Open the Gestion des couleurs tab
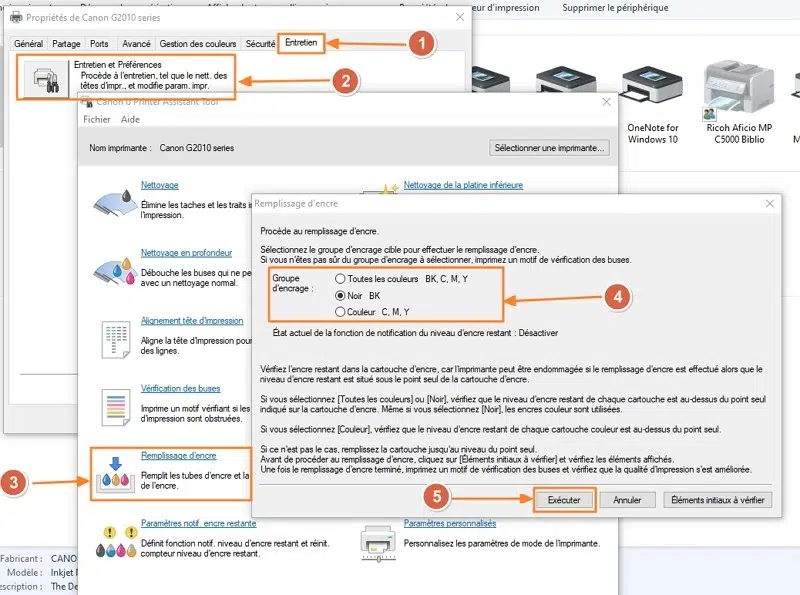The image size is (800, 595). click(197, 44)
